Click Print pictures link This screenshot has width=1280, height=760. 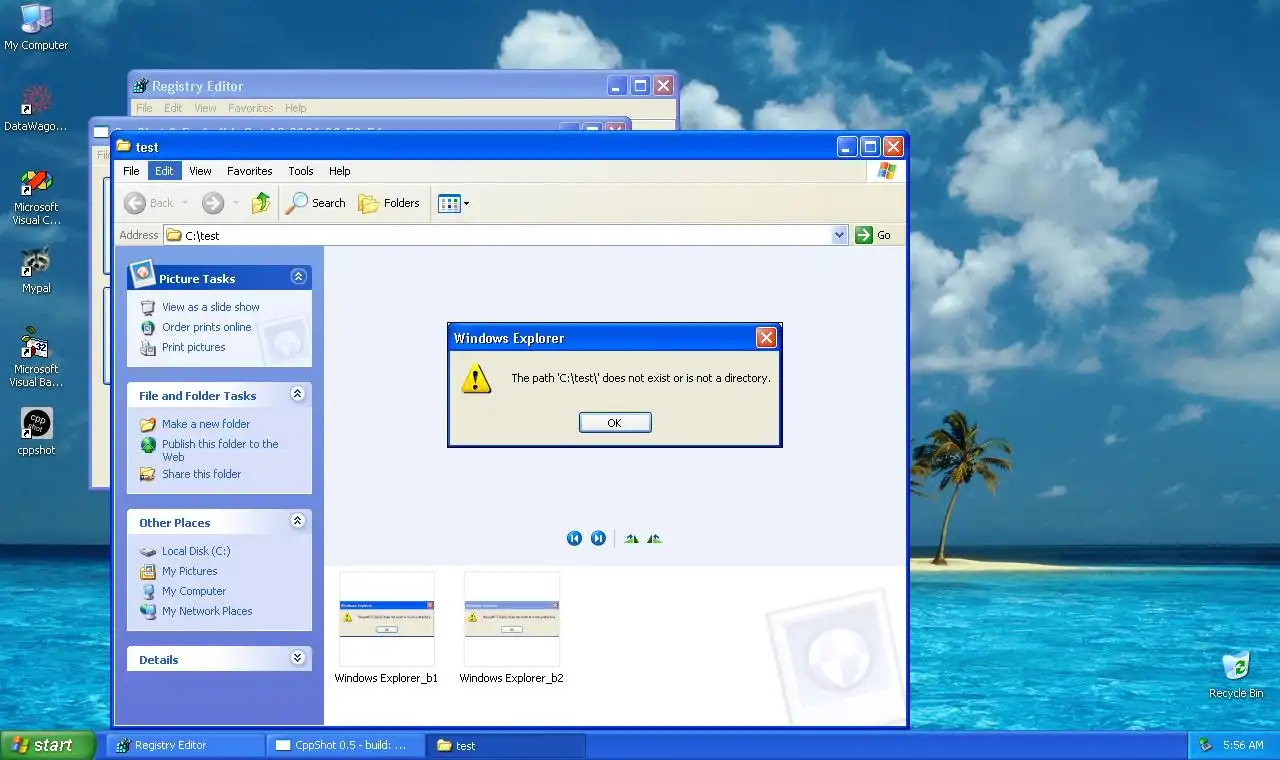point(193,347)
